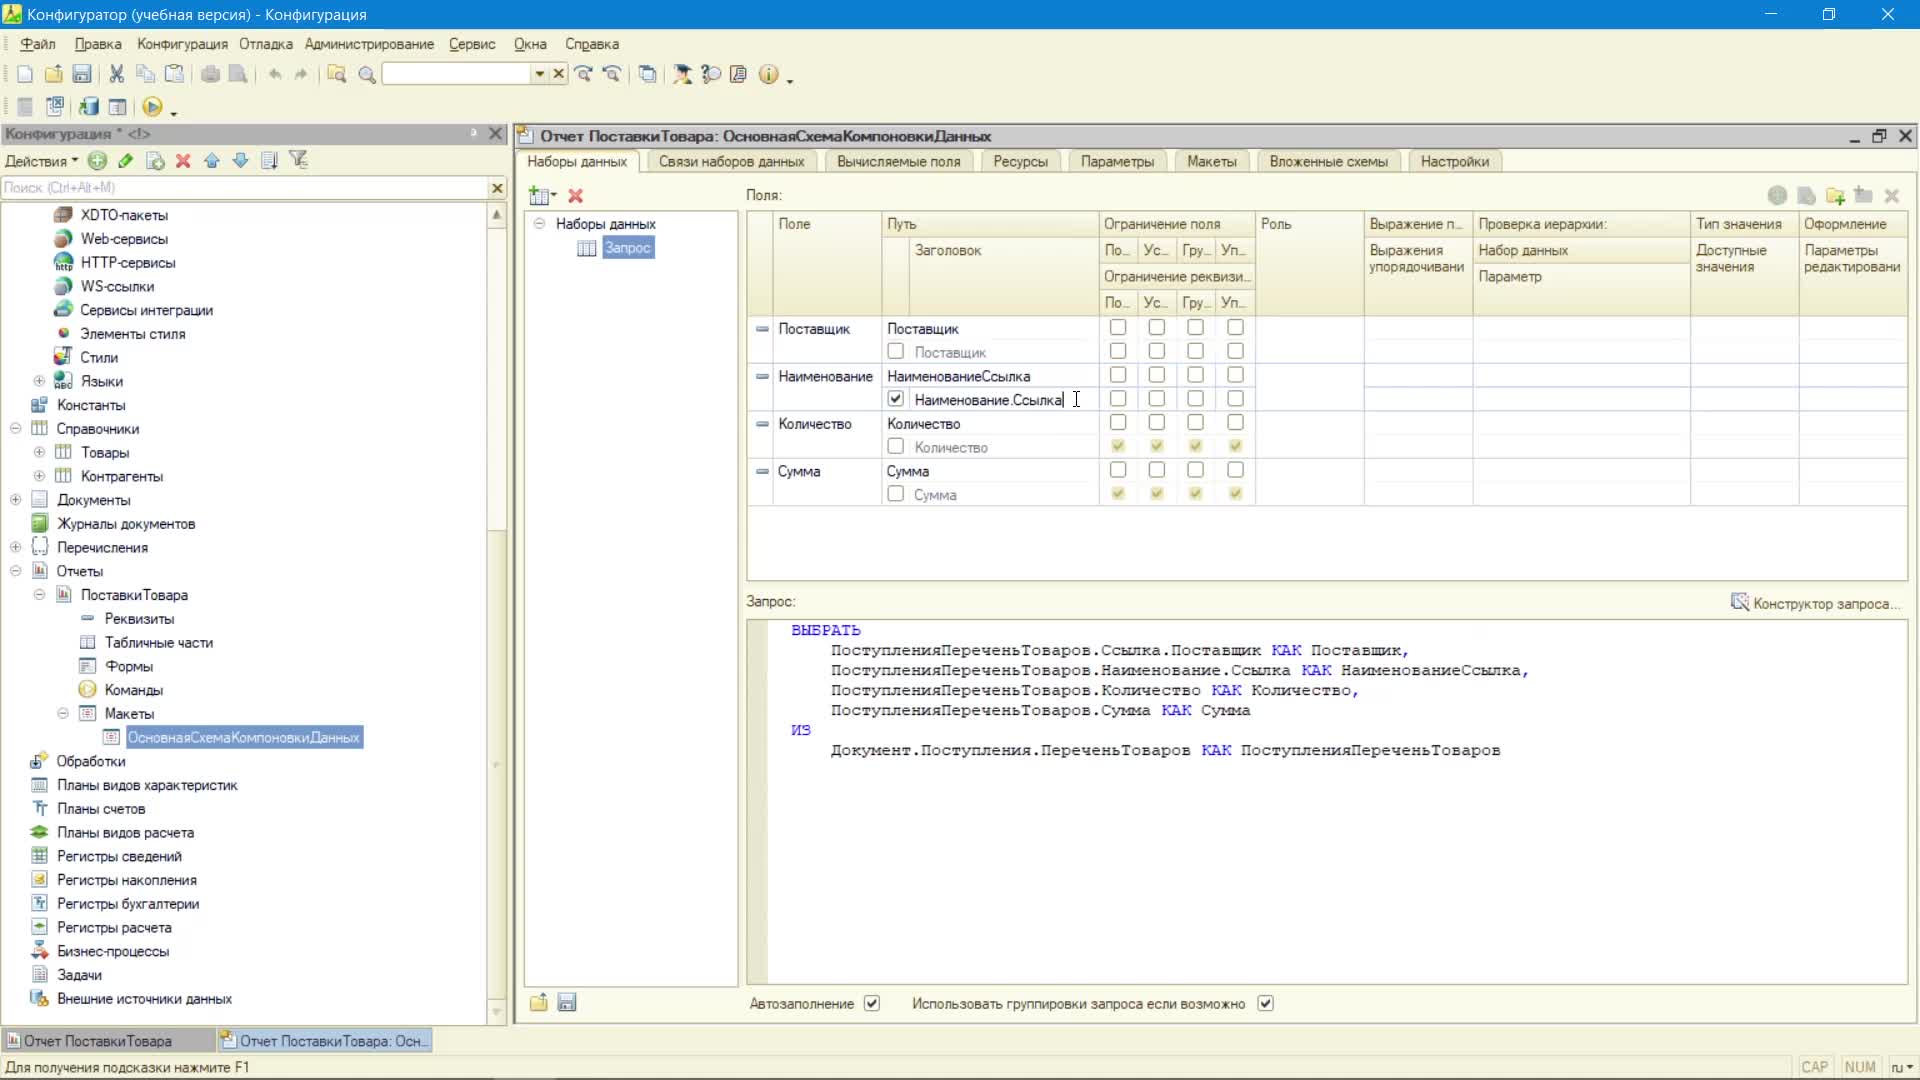Click the Update database configuration icon
Viewport: 1920px width, 1080px height.
(x=88, y=107)
